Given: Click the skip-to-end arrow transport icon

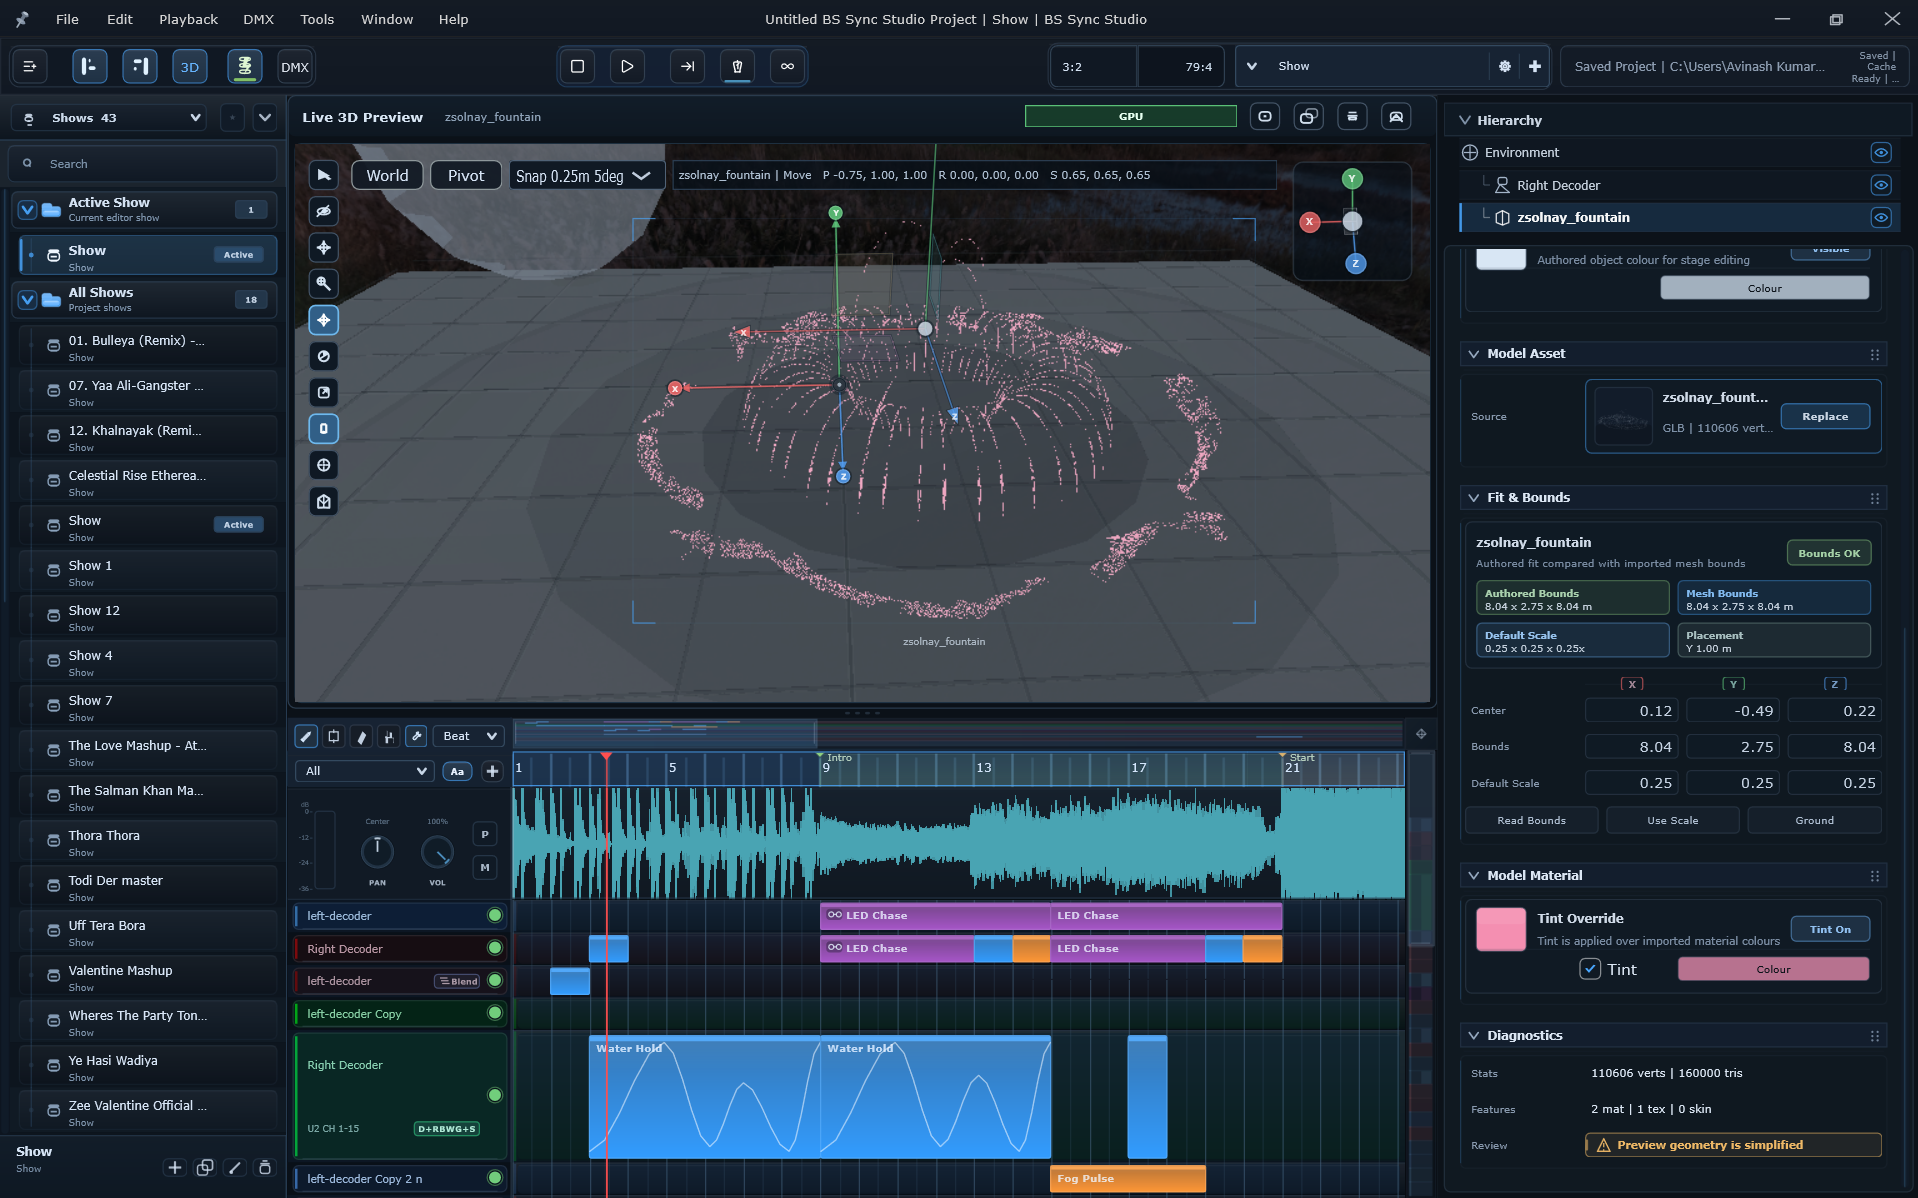Looking at the screenshot, I should pyautogui.click(x=687, y=66).
